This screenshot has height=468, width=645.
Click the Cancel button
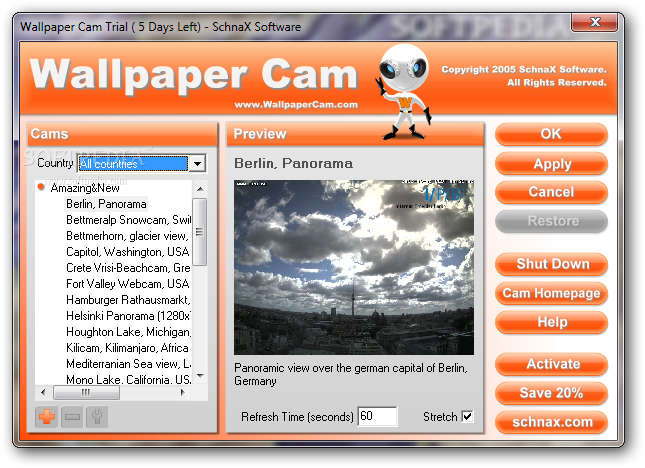pos(551,192)
